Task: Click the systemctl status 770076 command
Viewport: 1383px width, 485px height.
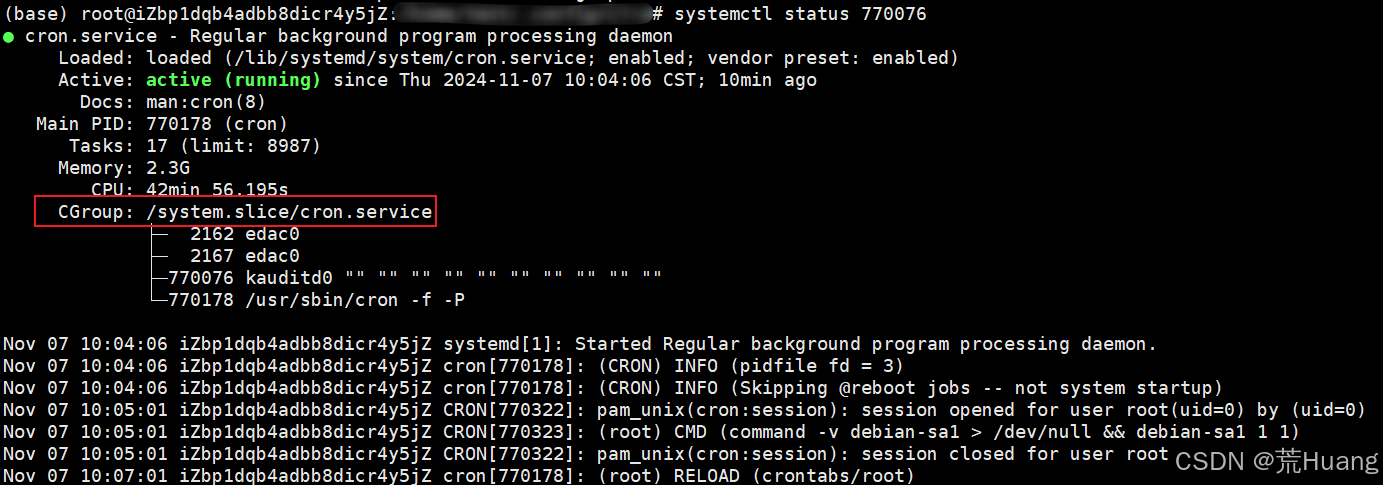Action: tap(801, 14)
